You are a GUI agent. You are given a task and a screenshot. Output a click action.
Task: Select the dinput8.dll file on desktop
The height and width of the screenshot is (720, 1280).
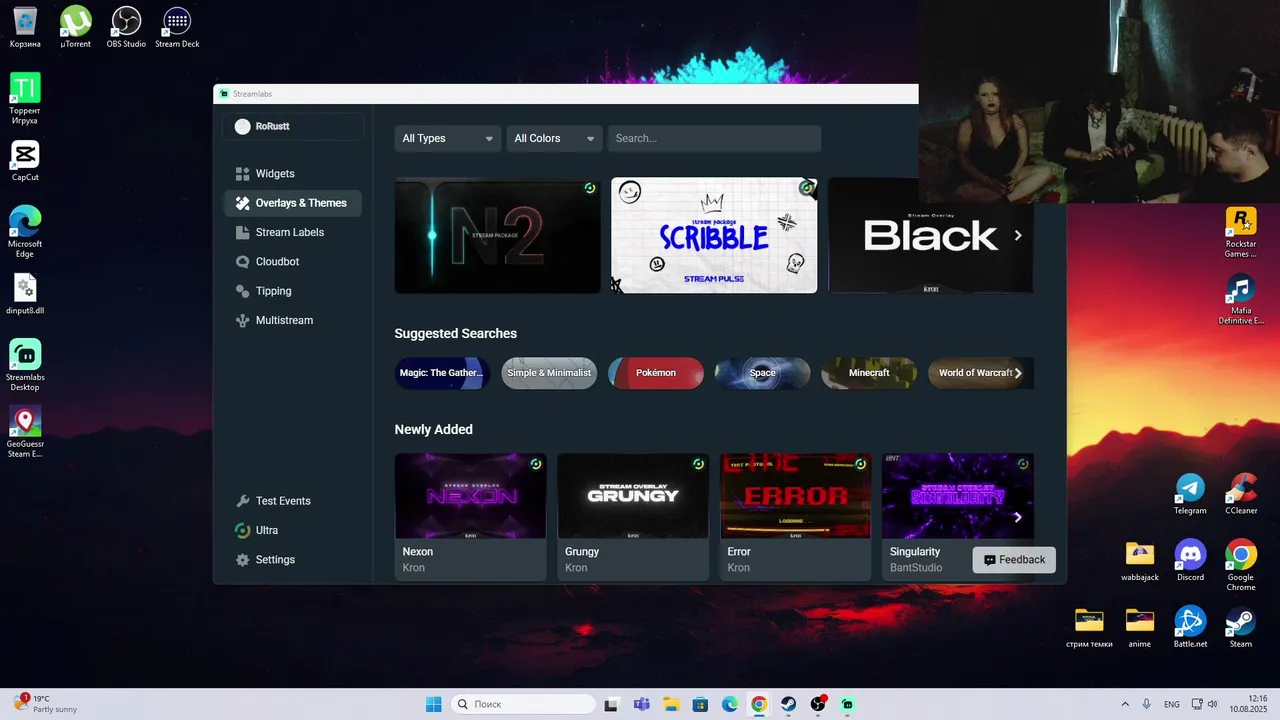(25, 294)
